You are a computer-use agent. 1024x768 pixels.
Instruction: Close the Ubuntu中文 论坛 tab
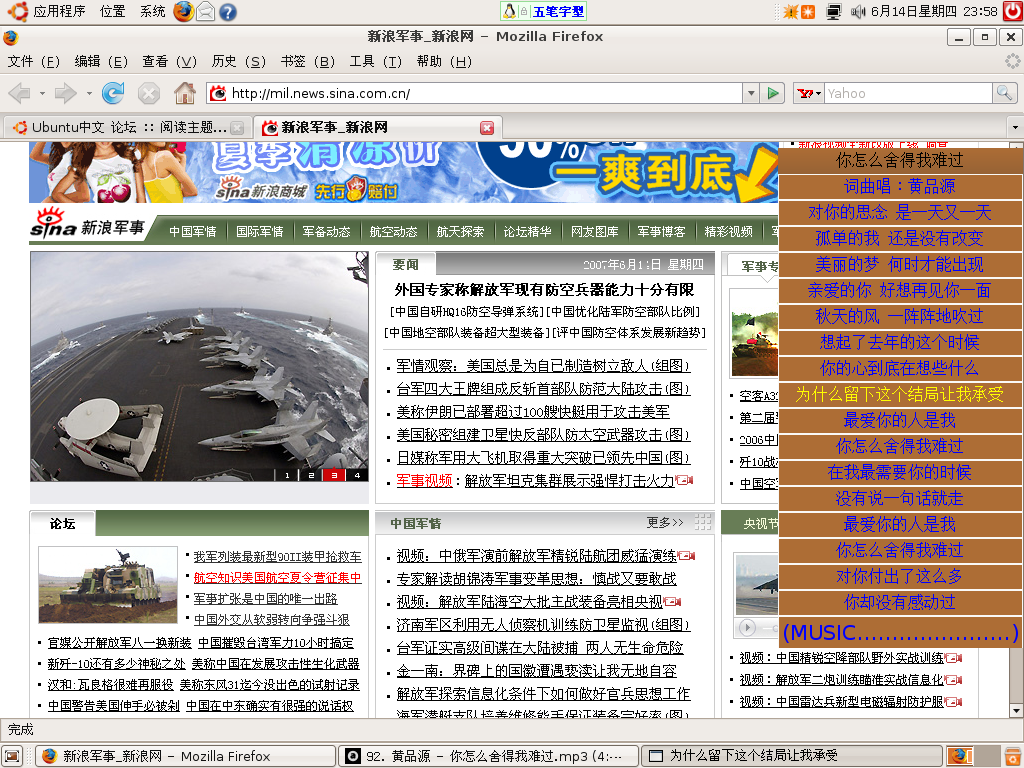tap(238, 127)
